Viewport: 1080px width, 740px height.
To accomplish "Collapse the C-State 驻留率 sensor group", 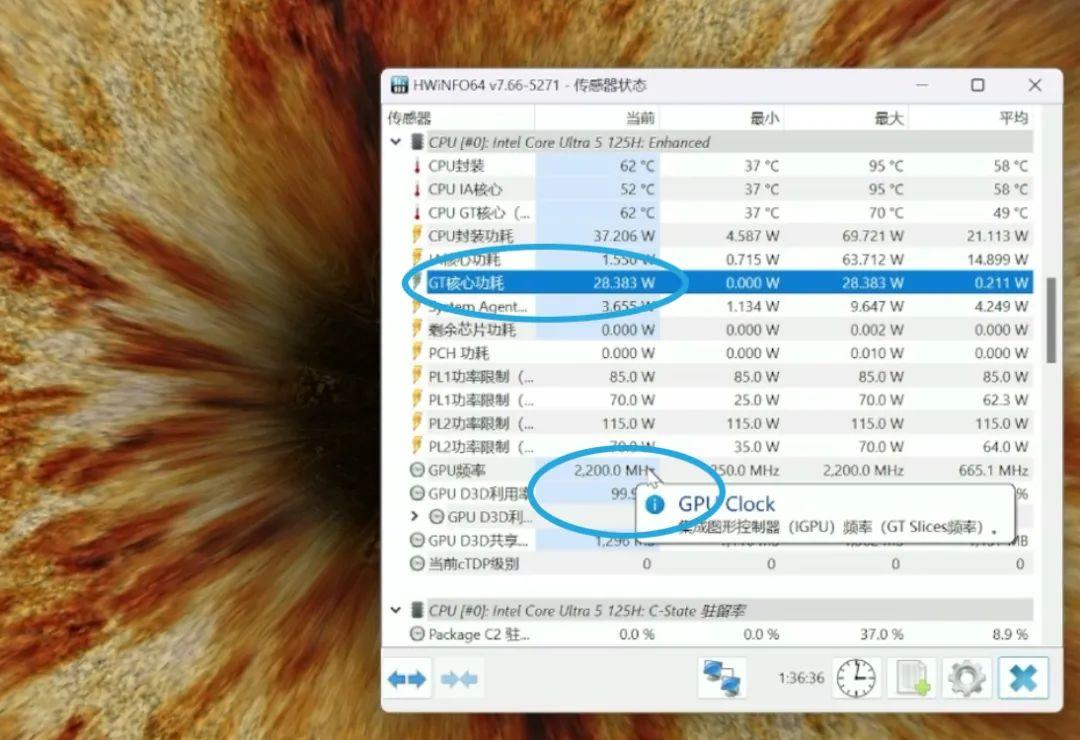I will [396, 610].
